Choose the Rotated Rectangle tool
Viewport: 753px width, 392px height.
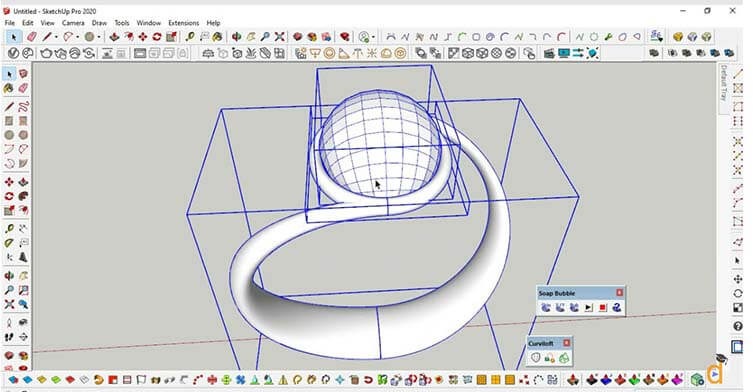pyautogui.click(x=23, y=121)
